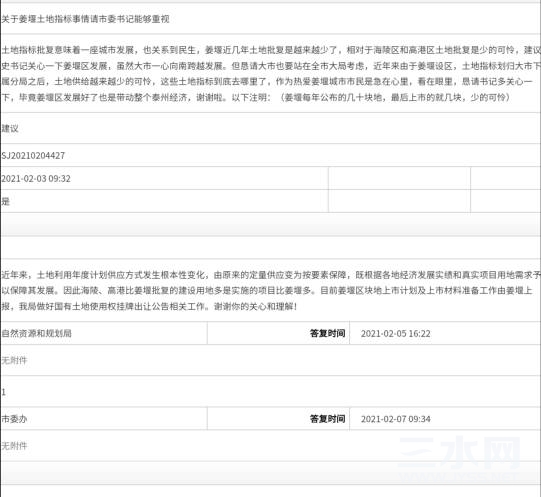Image resolution: width=541 pixels, height=497 pixels.
Task: Click the gray separator bar below 是
Action: [x=270, y=224]
